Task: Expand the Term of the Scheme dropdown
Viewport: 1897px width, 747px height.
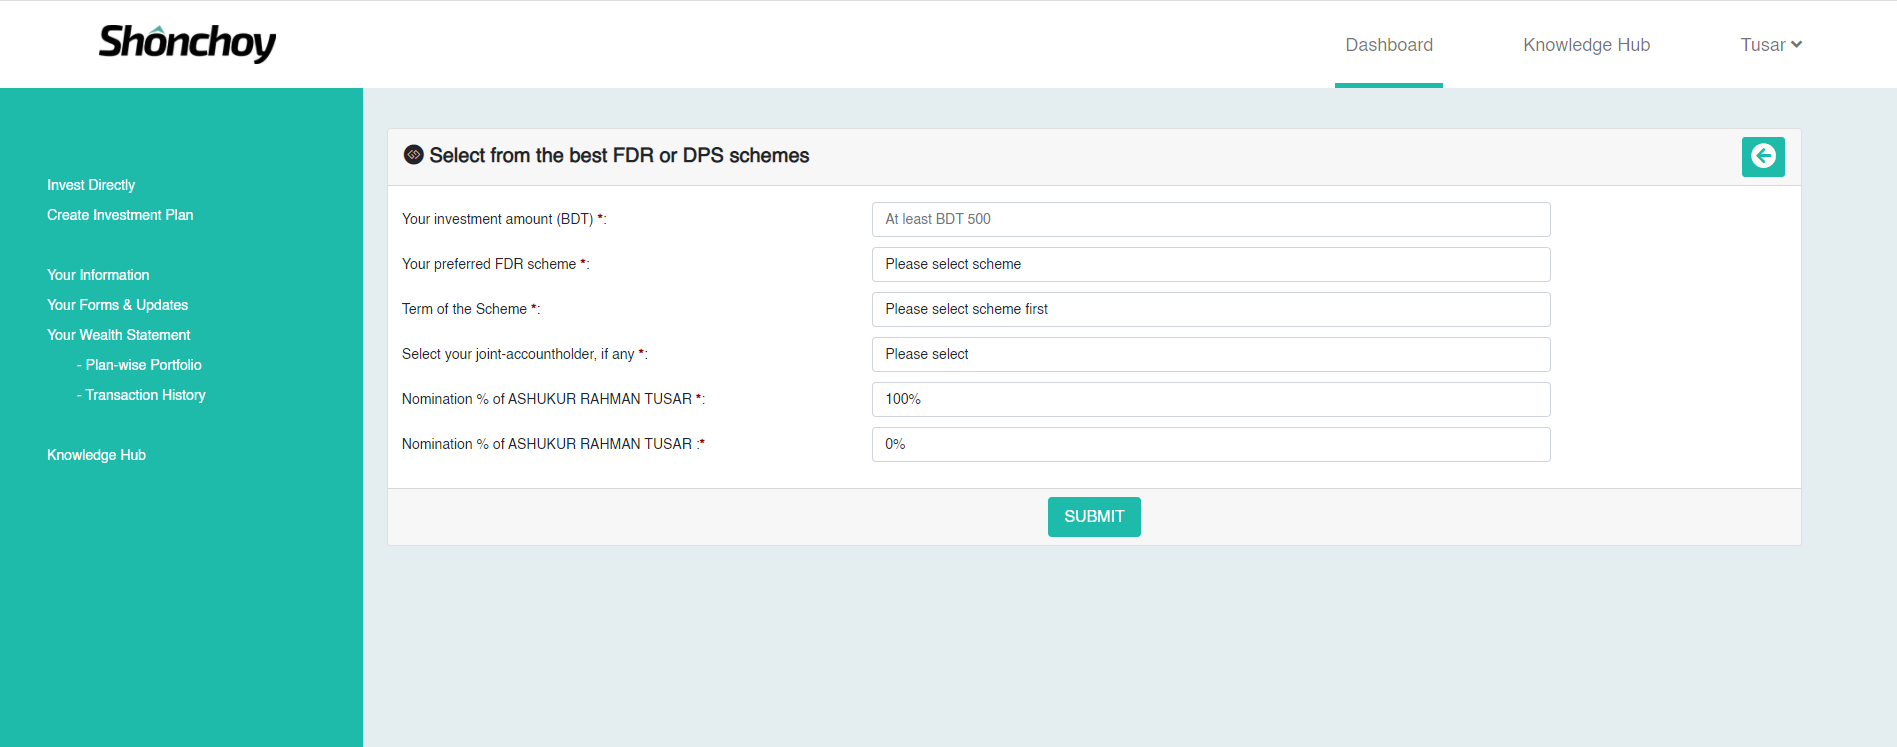Action: tap(1210, 309)
